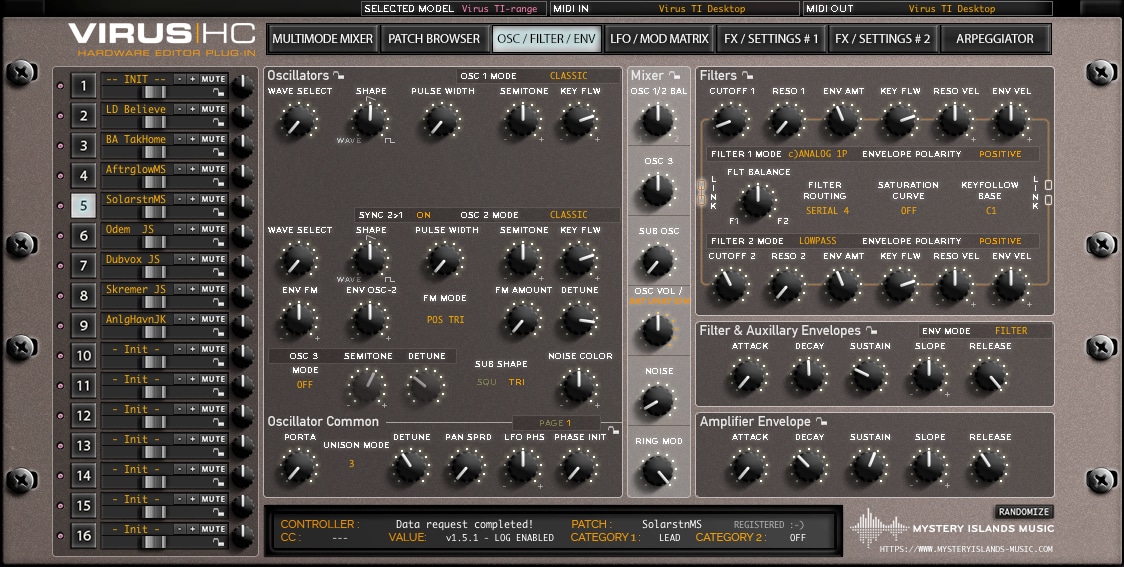Click the OSC 1/2 BAL mixer knob

657,119
